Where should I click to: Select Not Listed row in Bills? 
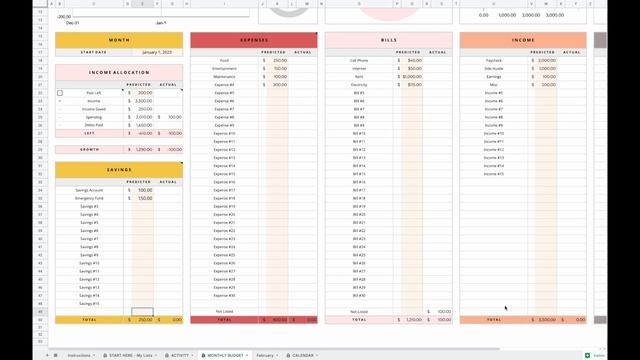click(359, 311)
